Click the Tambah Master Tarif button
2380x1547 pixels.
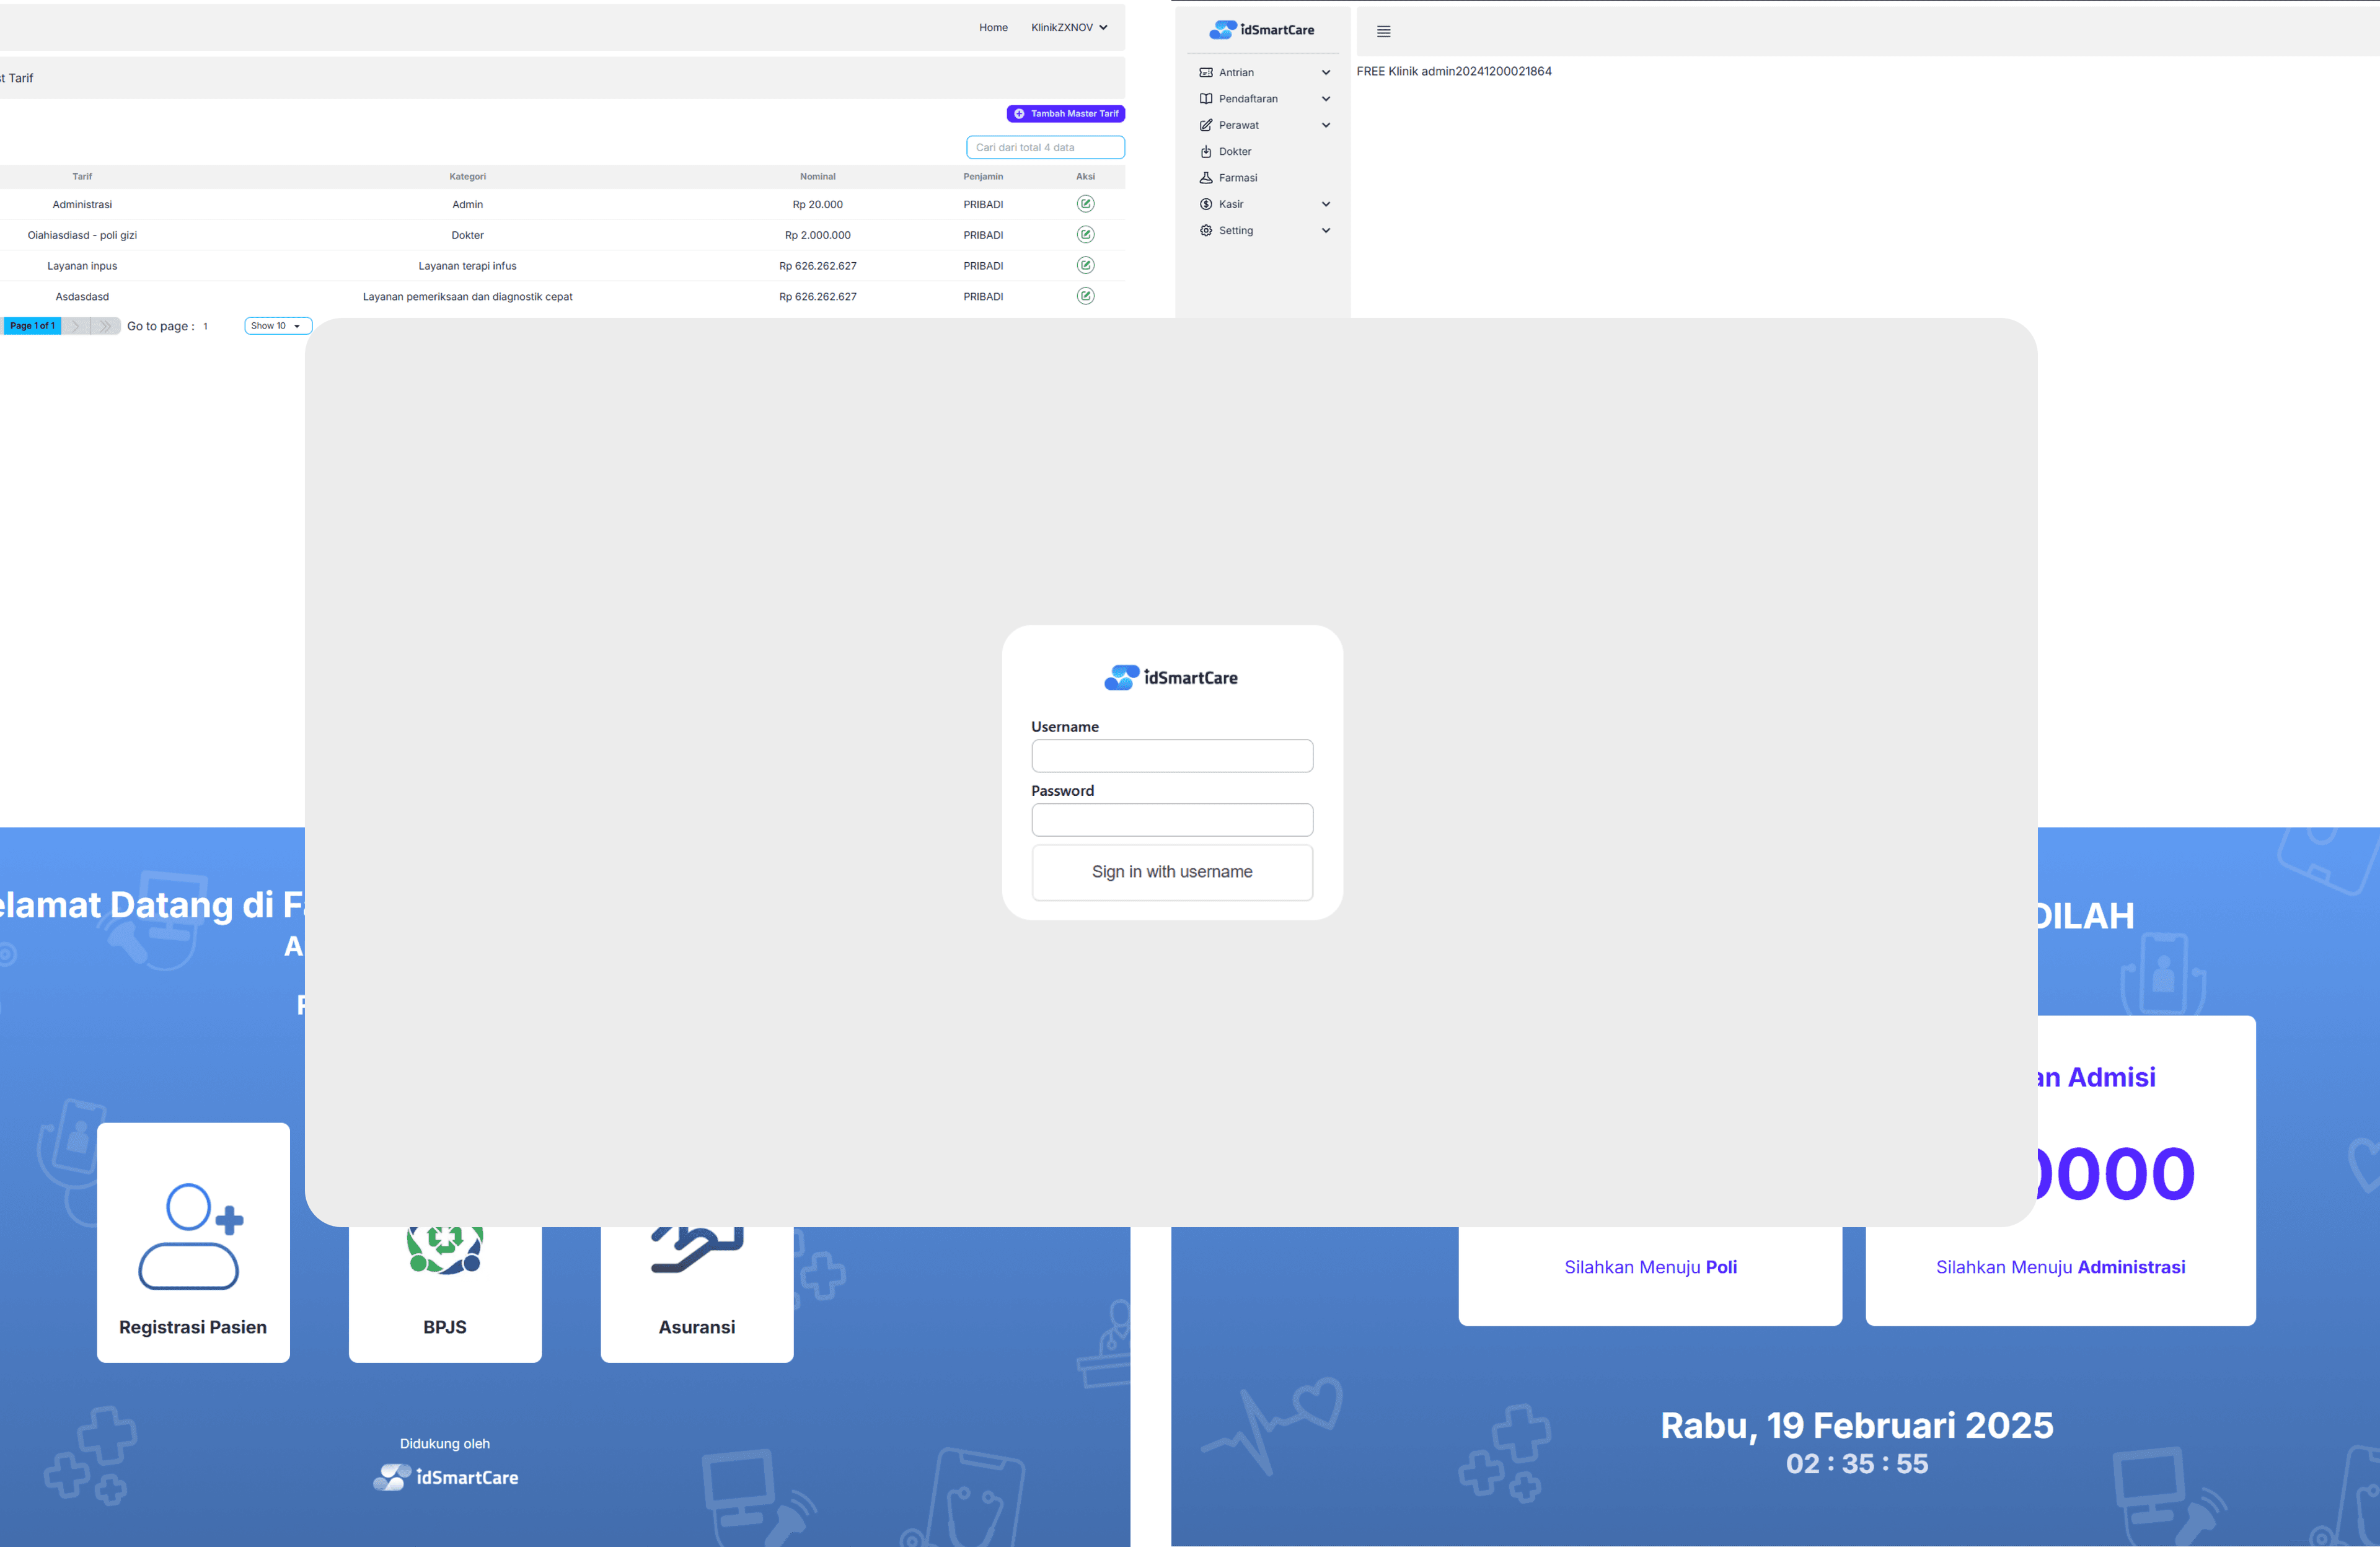point(1065,114)
